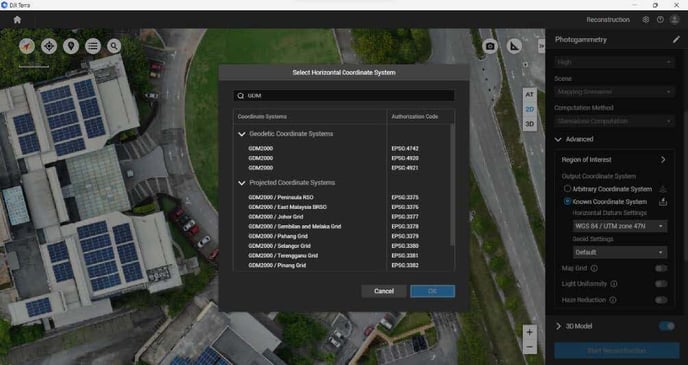Click the recenter target map icon
688x365 pixels.
point(49,46)
